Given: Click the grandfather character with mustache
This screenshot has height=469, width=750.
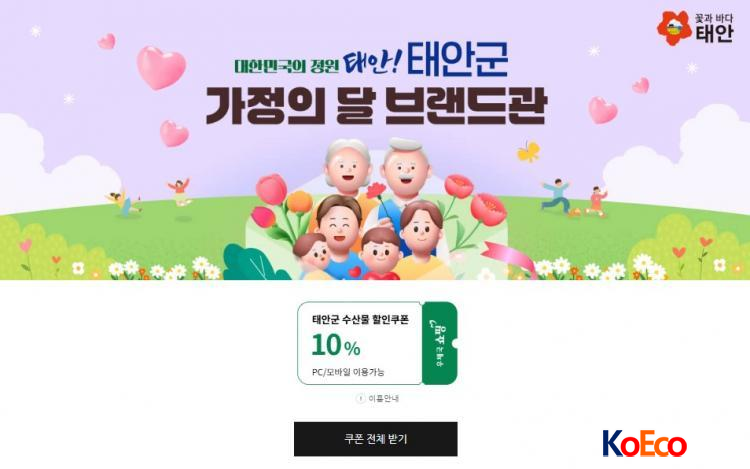Looking at the screenshot, I should coord(406,167).
